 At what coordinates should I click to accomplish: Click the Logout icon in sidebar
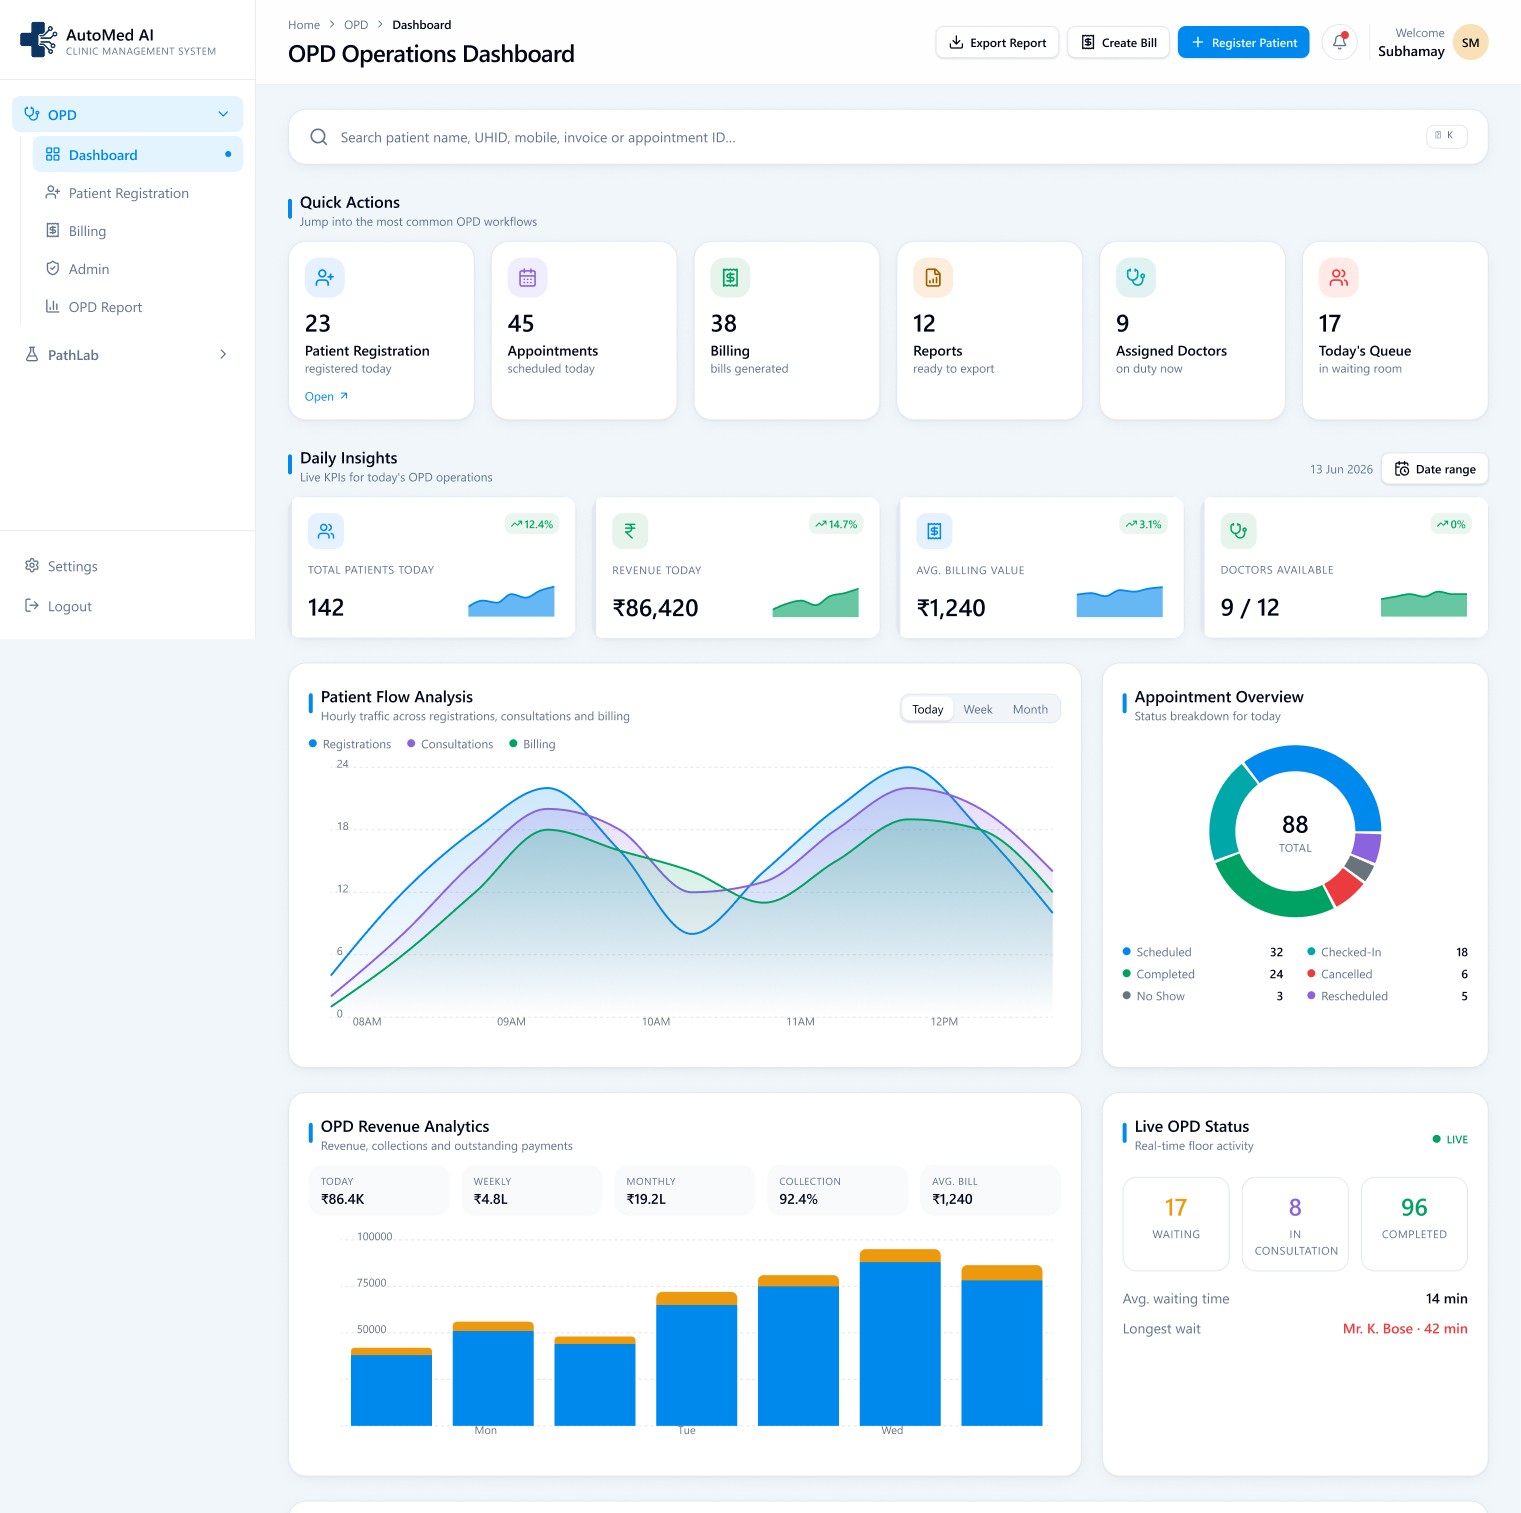pyautogui.click(x=32, y=606)
